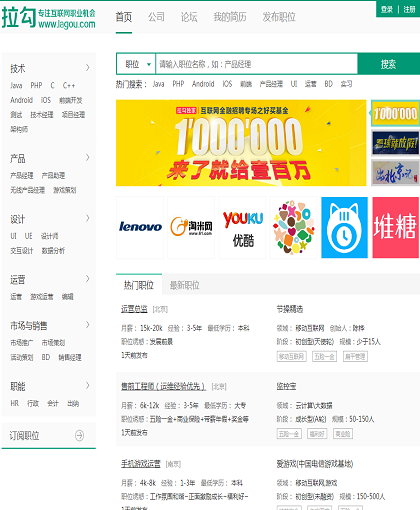This screenshot has width=420, height=510.
Task: Open 发布职位 in the navigation
Action: [x=279, y=17]
